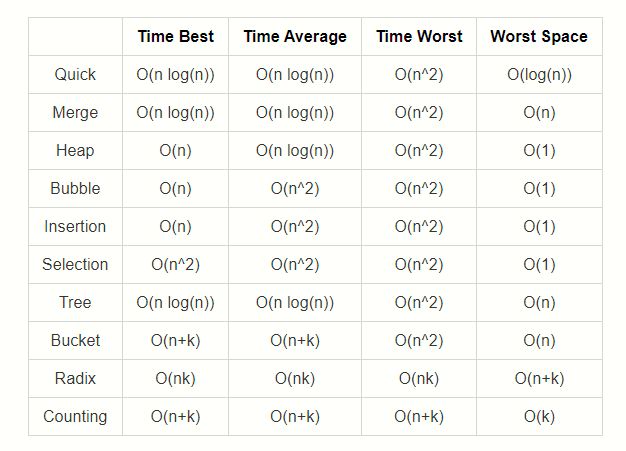Viewport: 626px width, 451px height.
Task: Click the Heap row label
Action: tap(75, 151)
